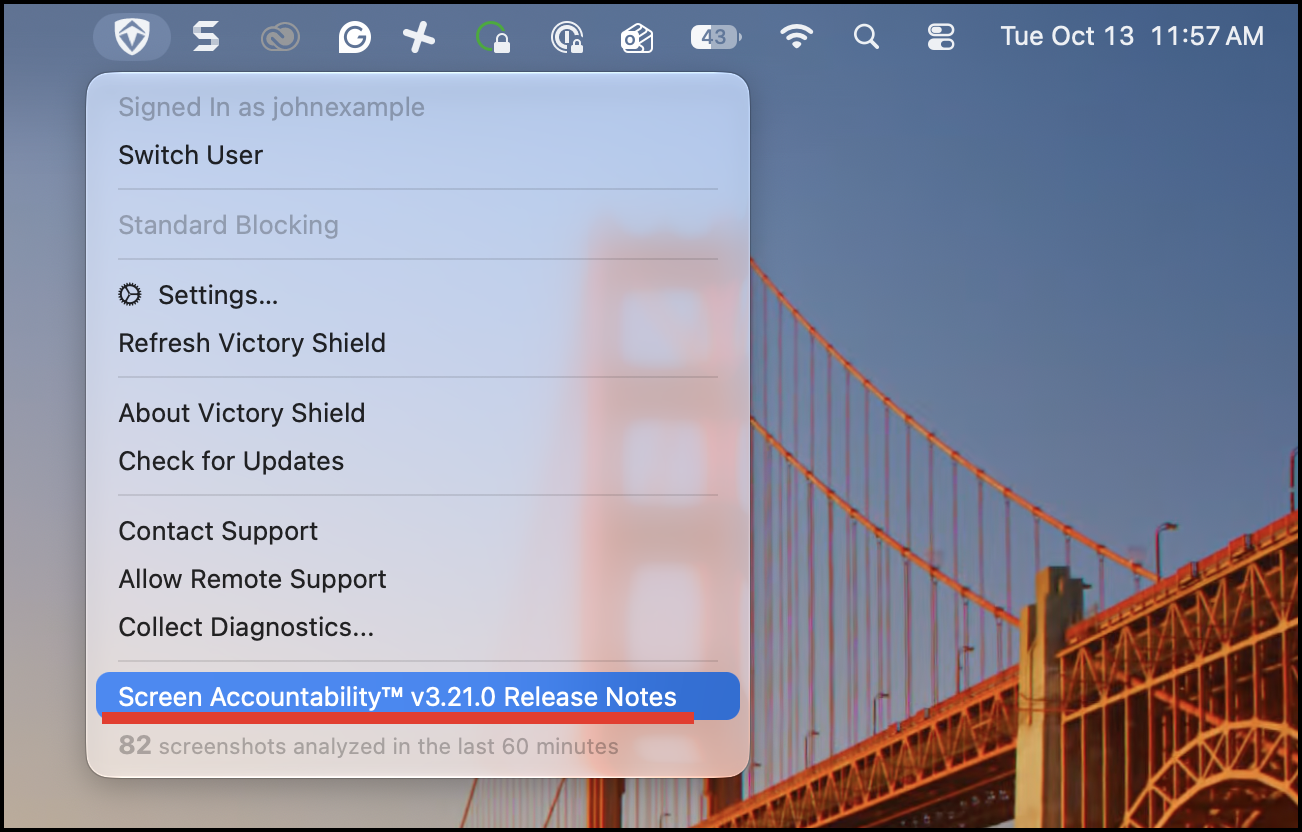Click the date and time clock

click(1132, 37)
